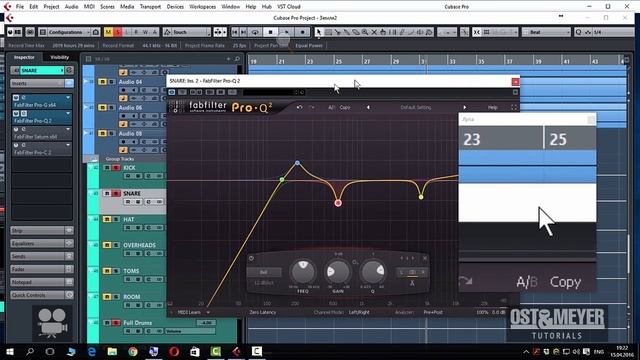Click the transport Record button
Screen dimensions: 640x360
pyautogui.click(x=302, y=32)
